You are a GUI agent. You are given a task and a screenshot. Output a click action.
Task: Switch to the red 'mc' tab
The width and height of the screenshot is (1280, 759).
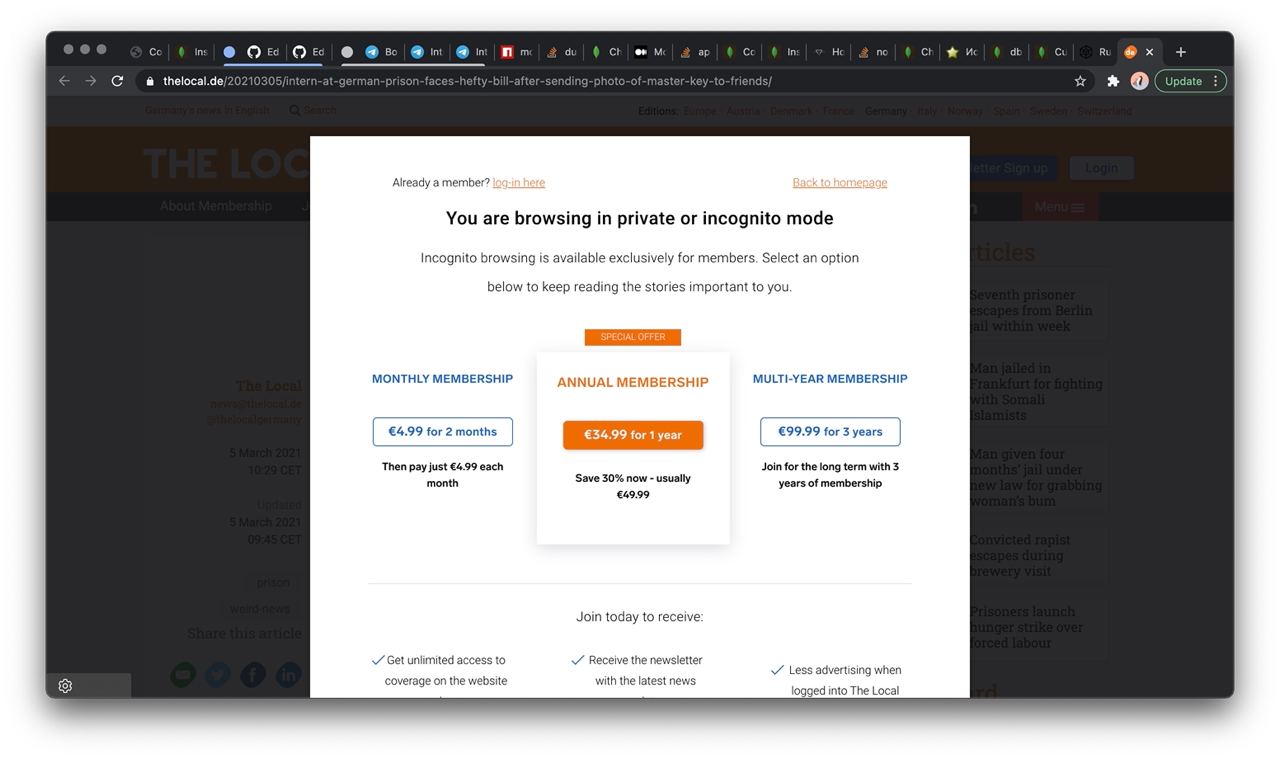click(517, 52)
